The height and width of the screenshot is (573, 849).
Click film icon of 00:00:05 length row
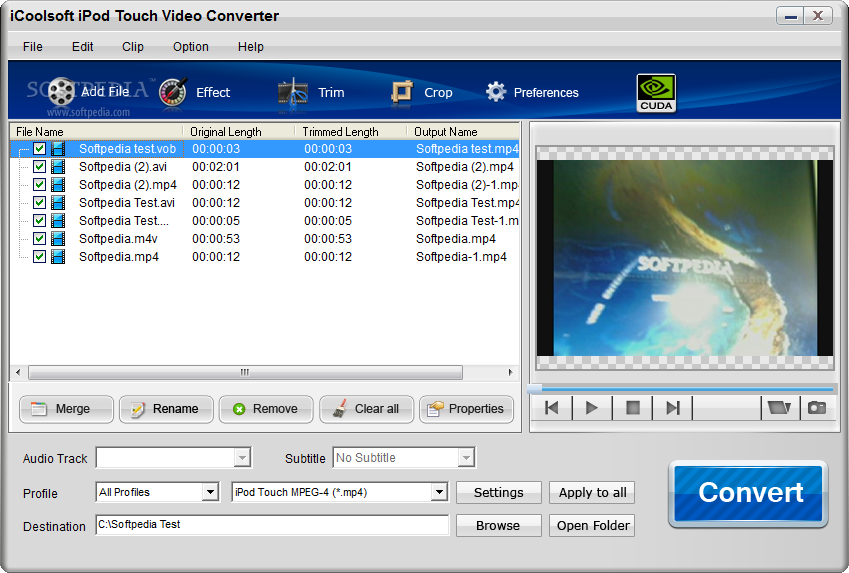pos(58,220)
